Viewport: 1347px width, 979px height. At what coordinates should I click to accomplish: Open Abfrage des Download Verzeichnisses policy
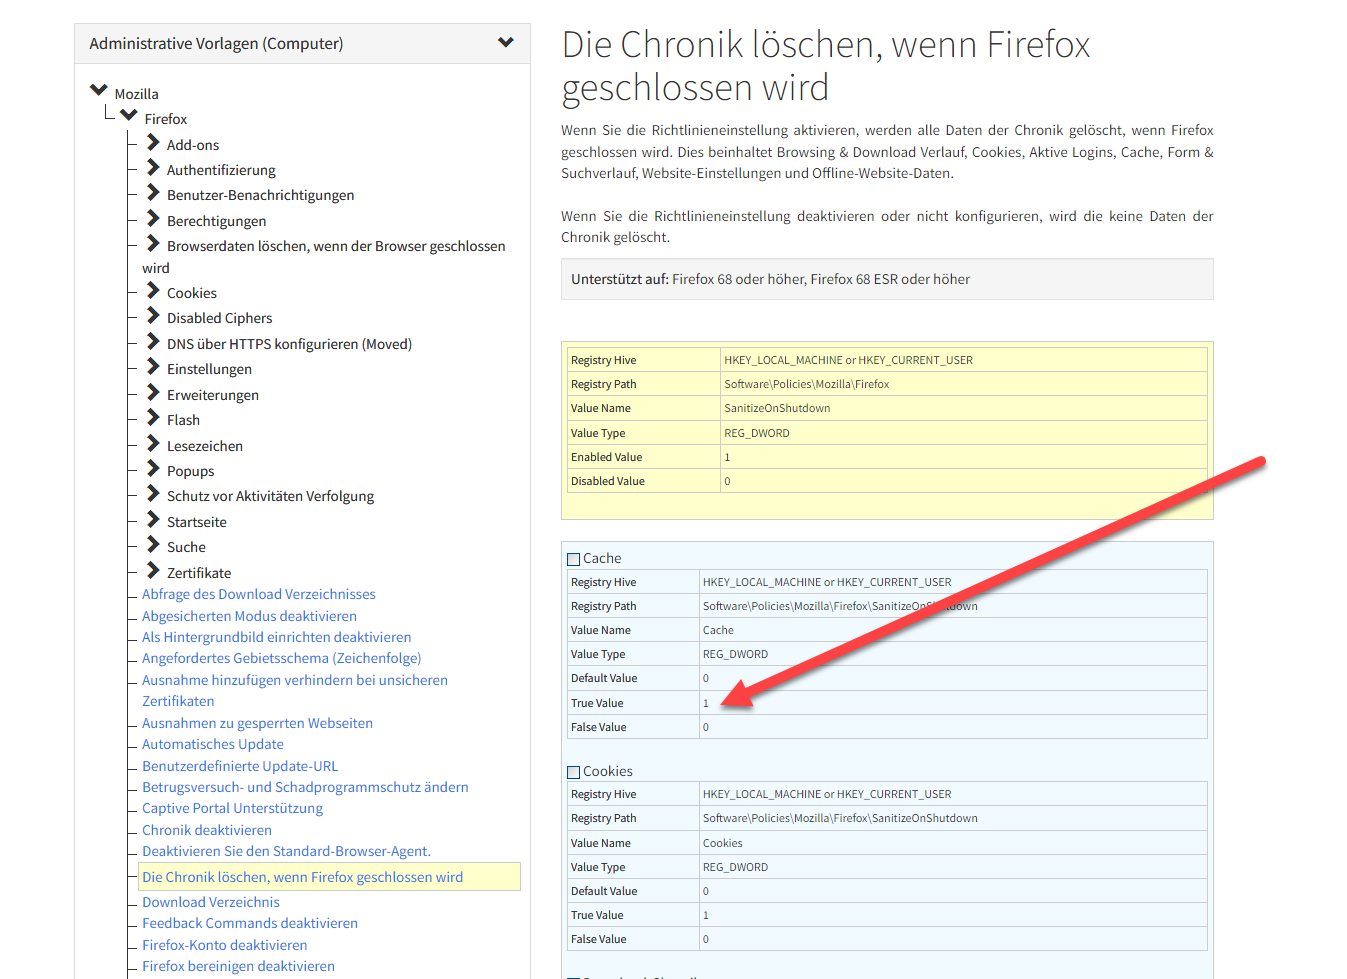click(259, 594)
